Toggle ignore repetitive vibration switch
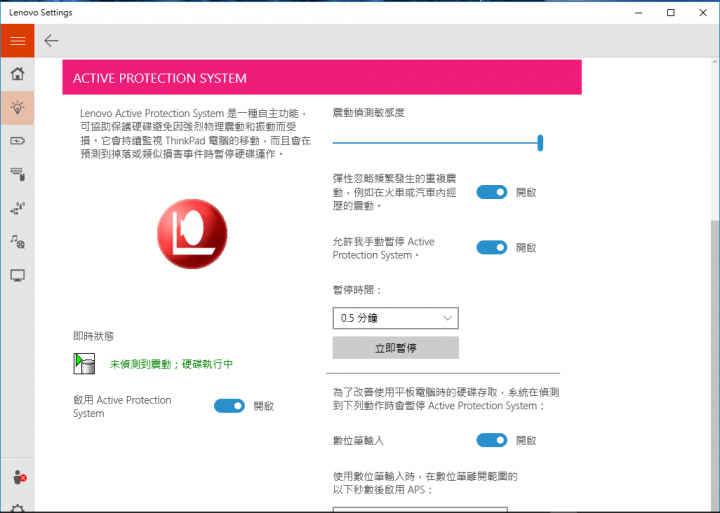This screenshot has height=513, width=720. tap(491, 192)
